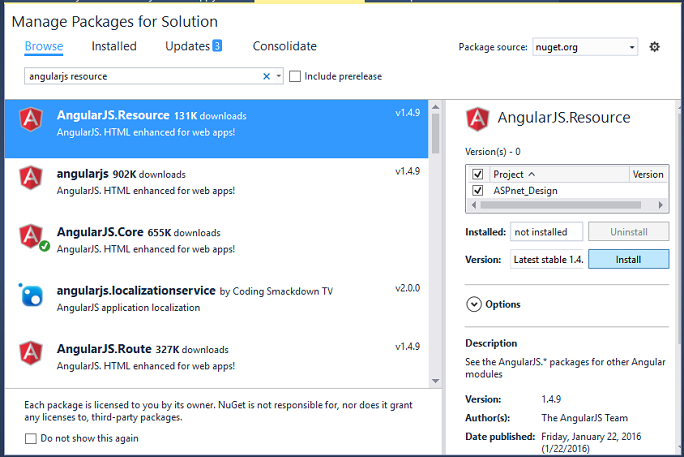Switch to the Browse tab
The height and width of the screenshot is (457, 684).
point(44,46)
